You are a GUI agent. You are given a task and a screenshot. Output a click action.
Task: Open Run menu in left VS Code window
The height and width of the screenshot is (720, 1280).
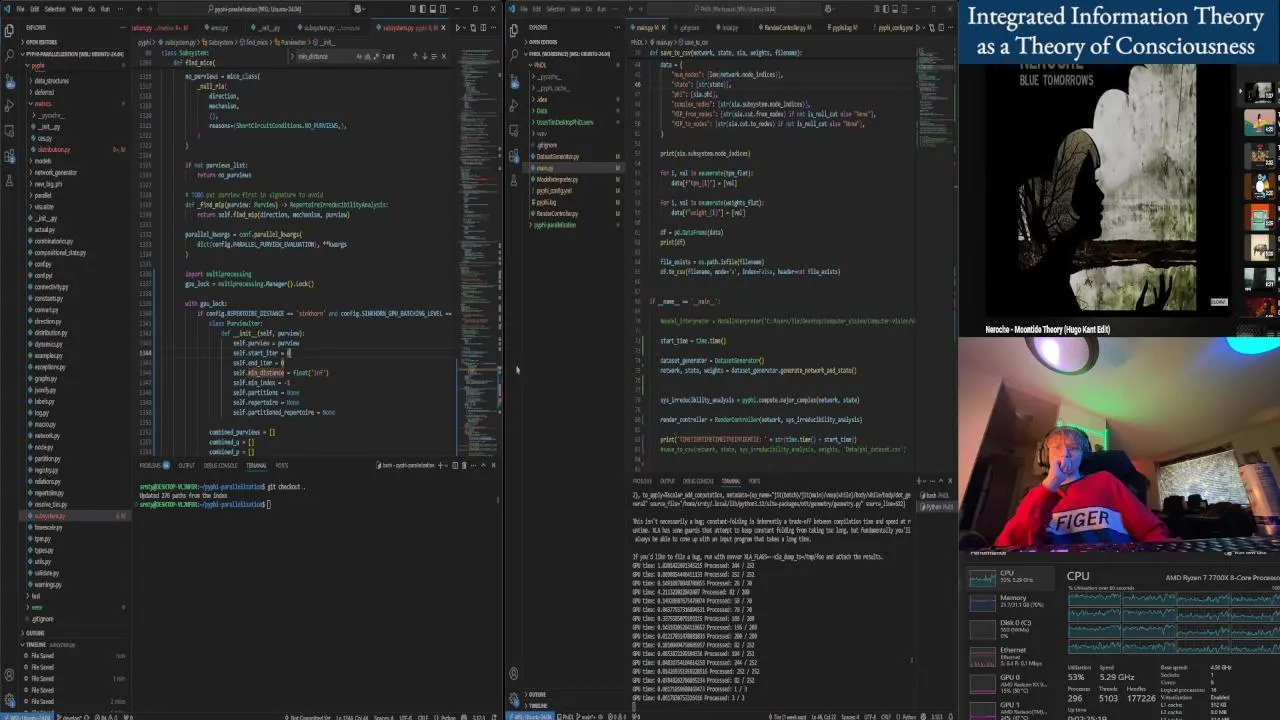105,9
